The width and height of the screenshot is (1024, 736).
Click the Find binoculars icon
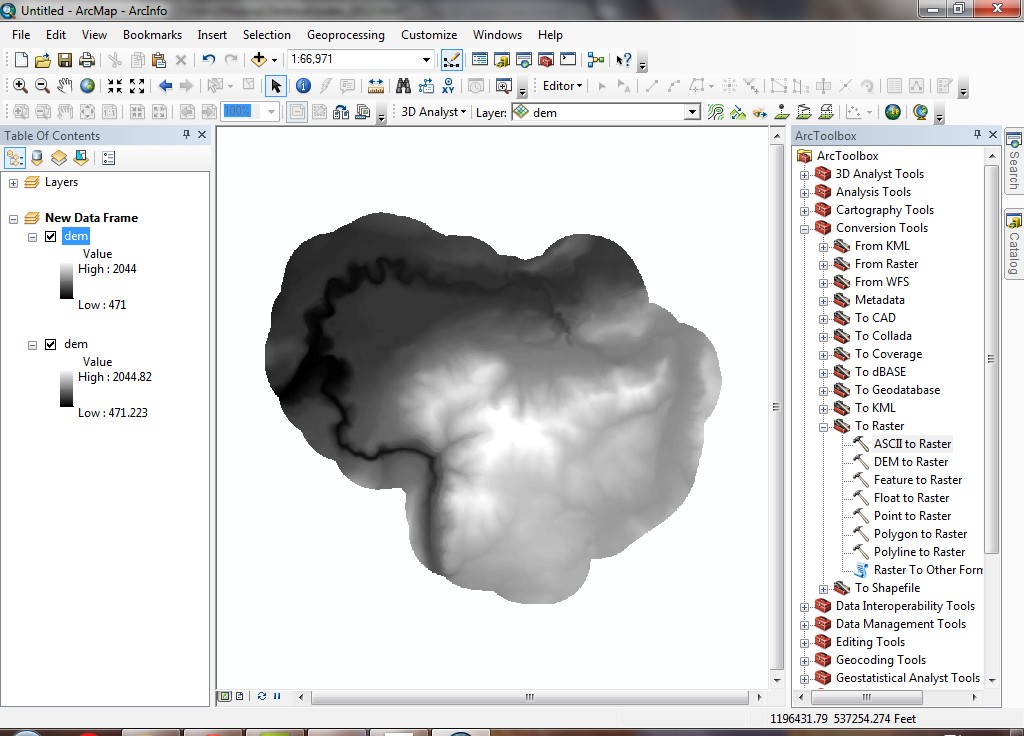pos(403,86)
